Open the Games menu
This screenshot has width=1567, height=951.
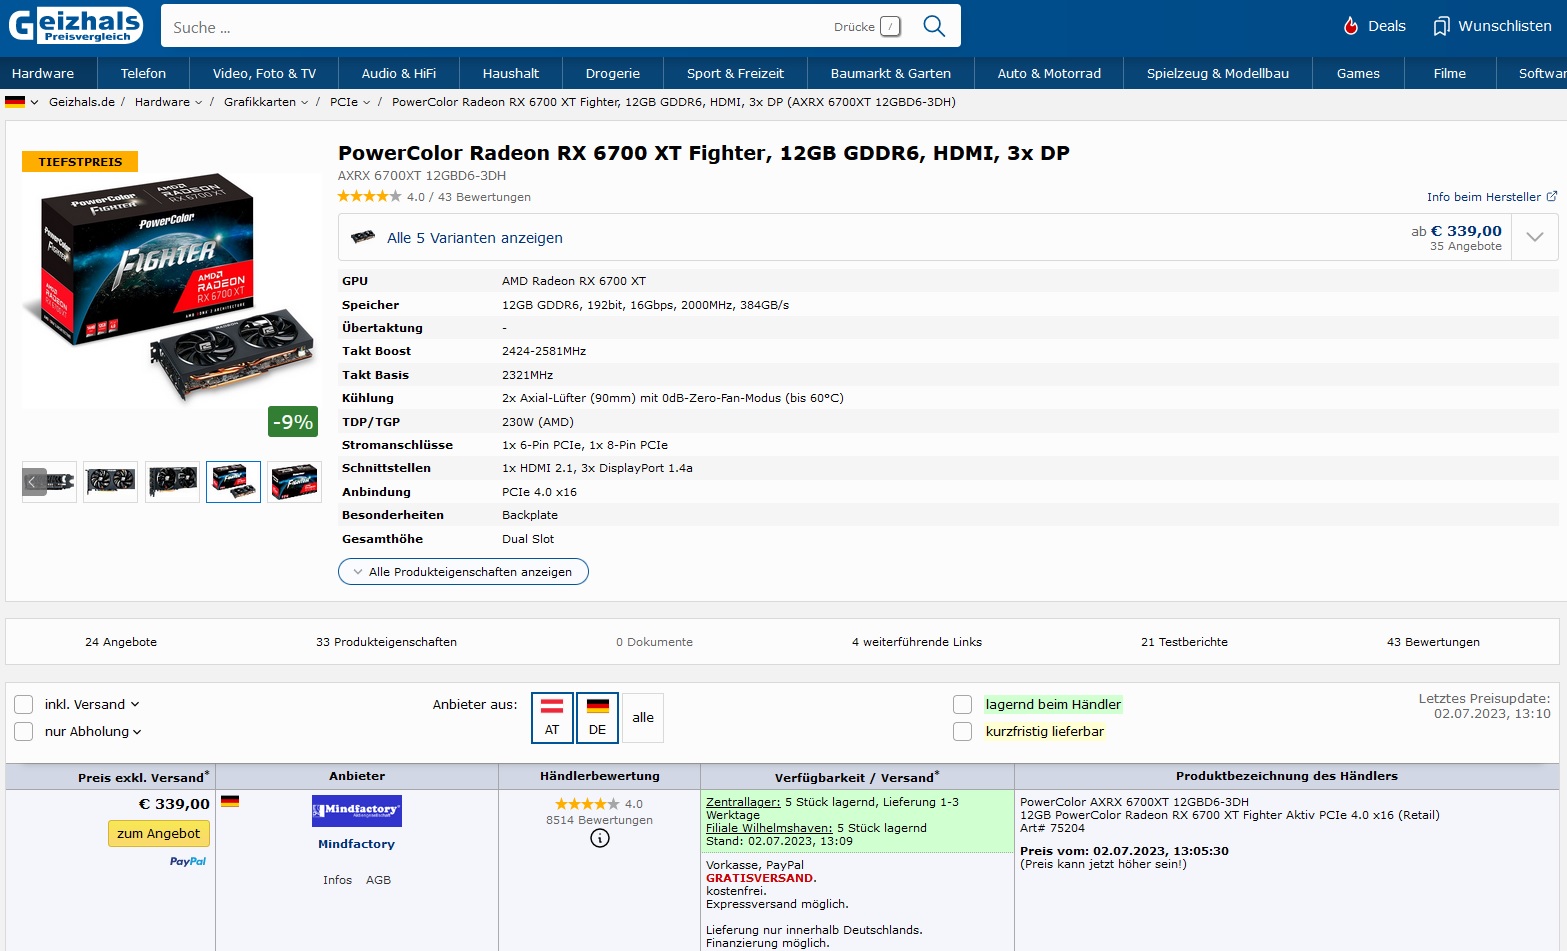pyautogui.click(x=1358, y=73)
